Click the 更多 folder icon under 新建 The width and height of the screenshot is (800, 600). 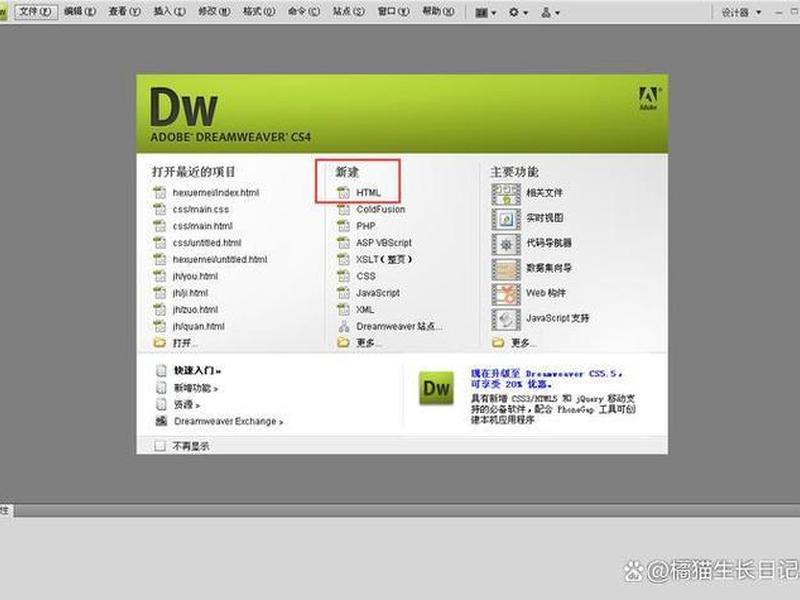(343, 342)
